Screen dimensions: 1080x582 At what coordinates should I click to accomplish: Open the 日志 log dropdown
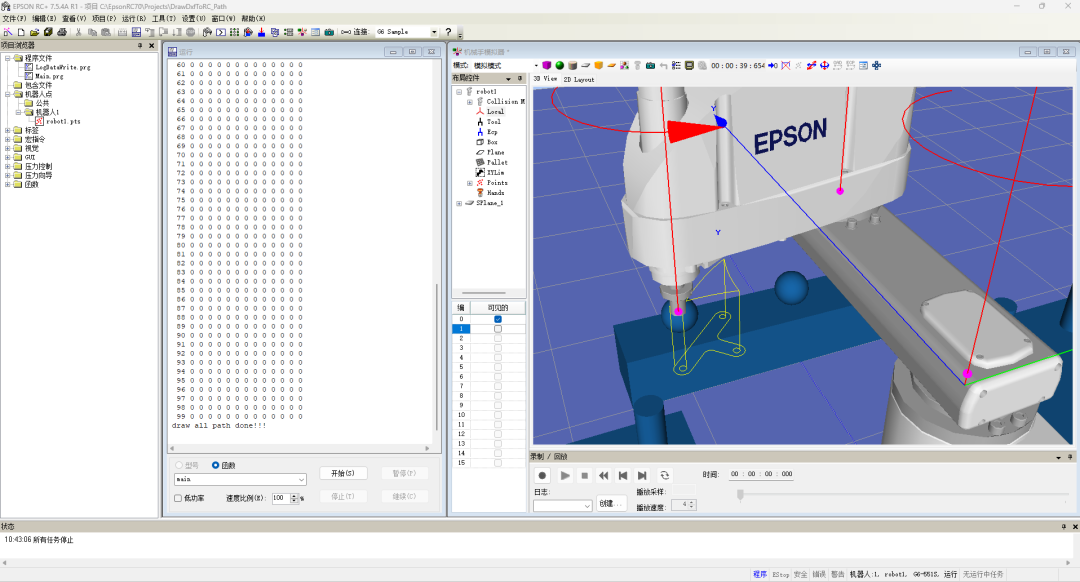pos(562,506)
